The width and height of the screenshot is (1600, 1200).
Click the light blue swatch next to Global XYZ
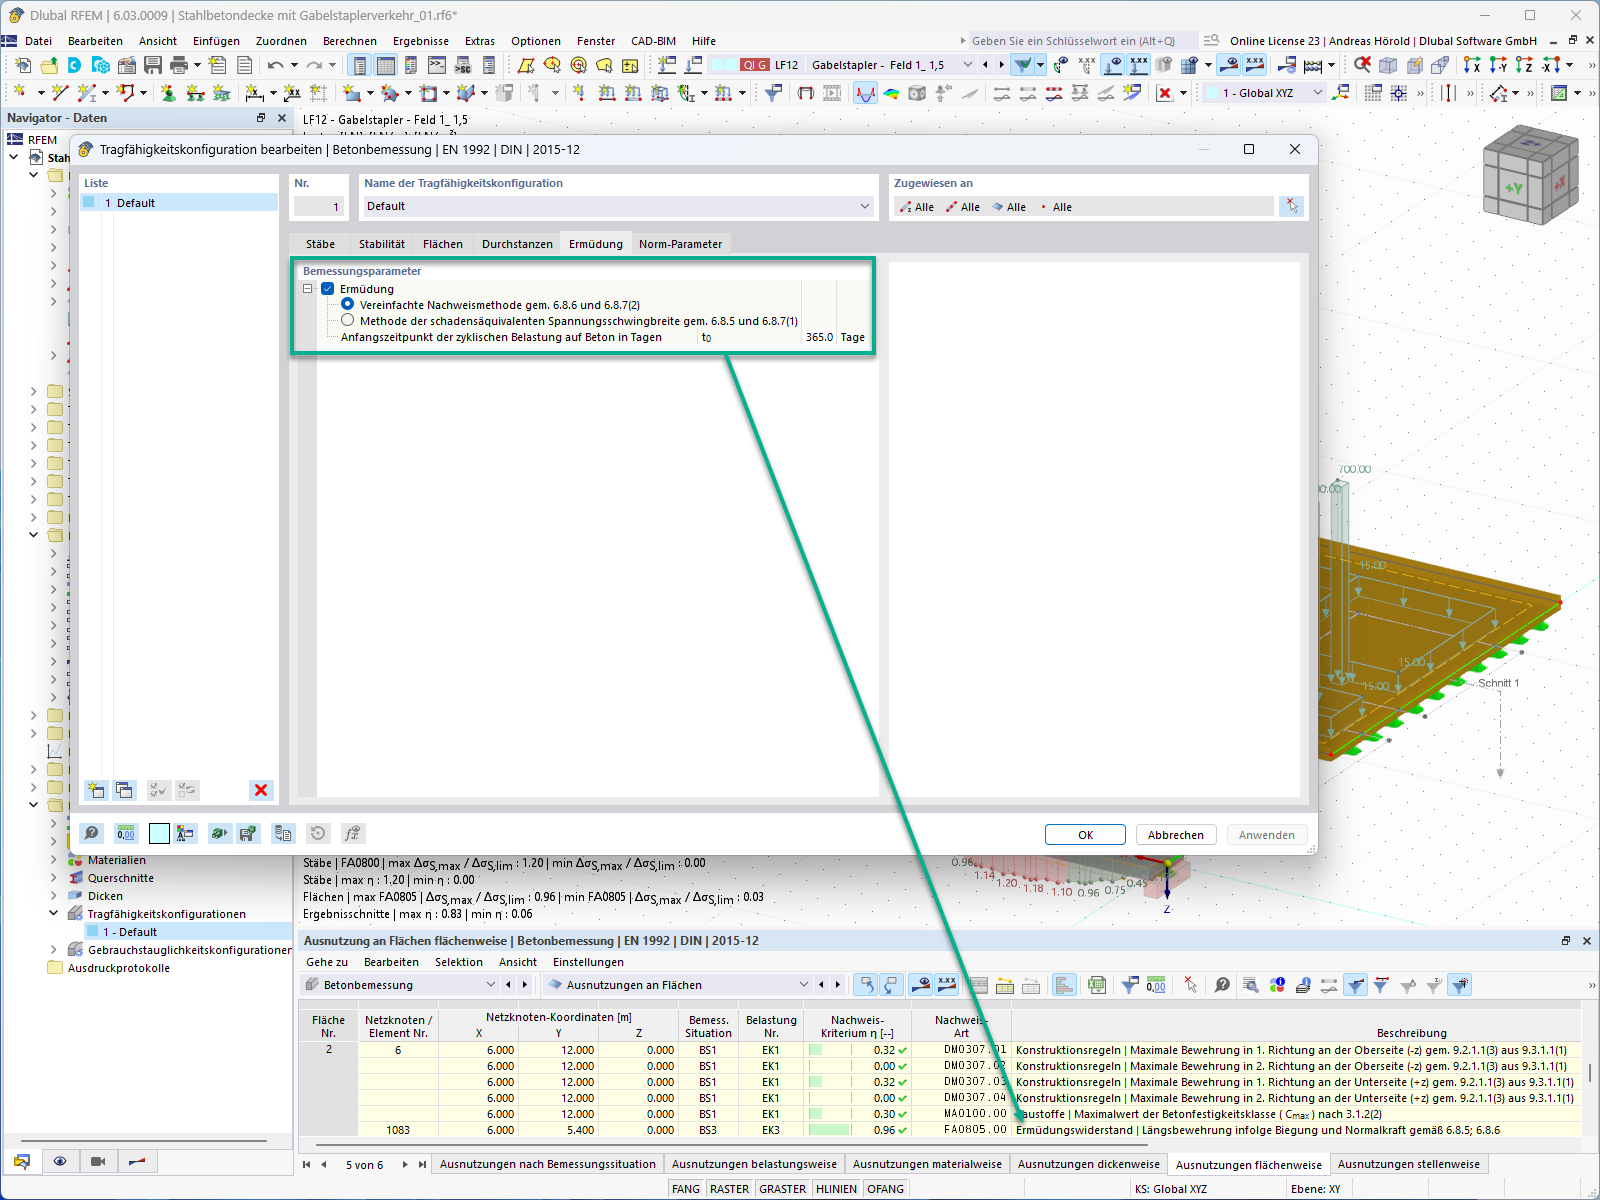[1212, 93]
